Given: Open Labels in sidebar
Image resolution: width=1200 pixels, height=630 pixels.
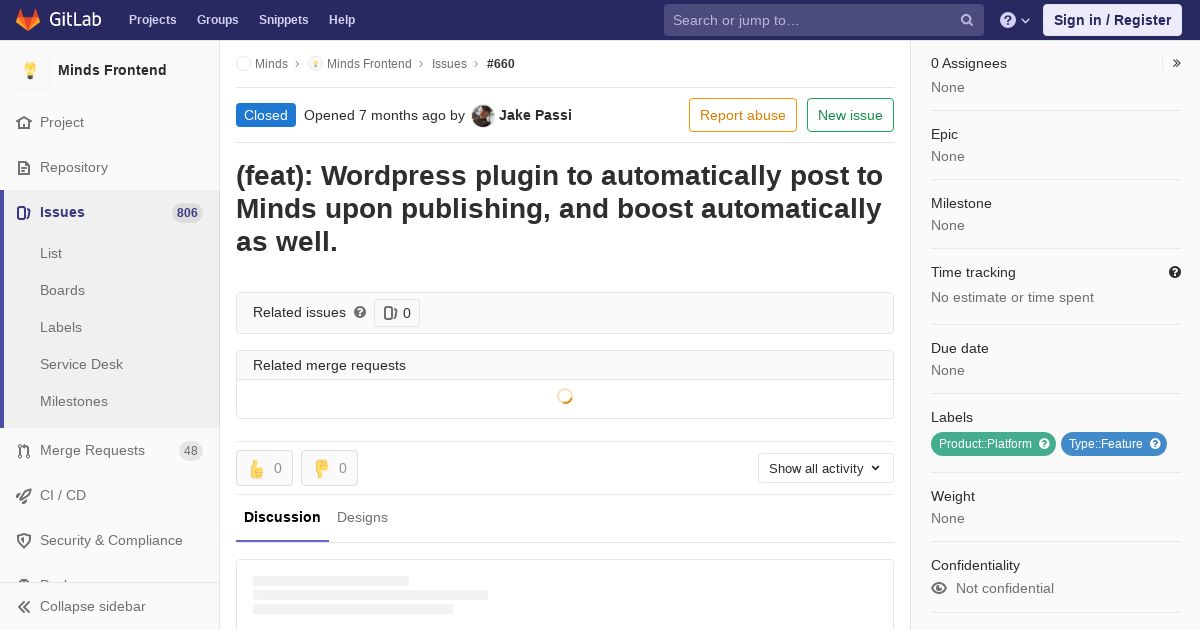Looking at the screenshot, I should [61, 328].
